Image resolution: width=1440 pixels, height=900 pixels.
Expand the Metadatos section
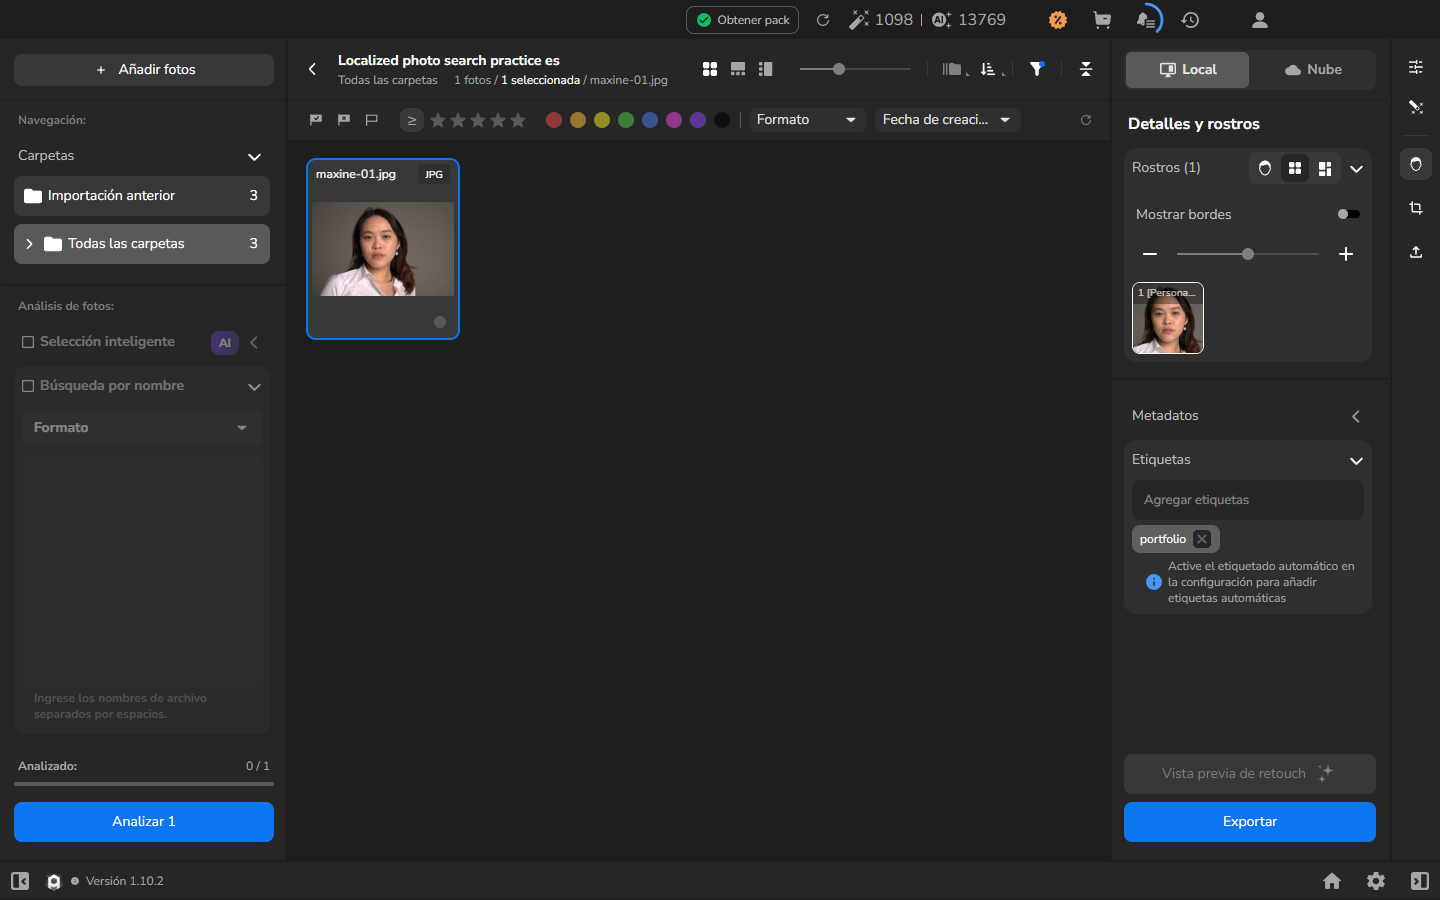pos(1356,416)
